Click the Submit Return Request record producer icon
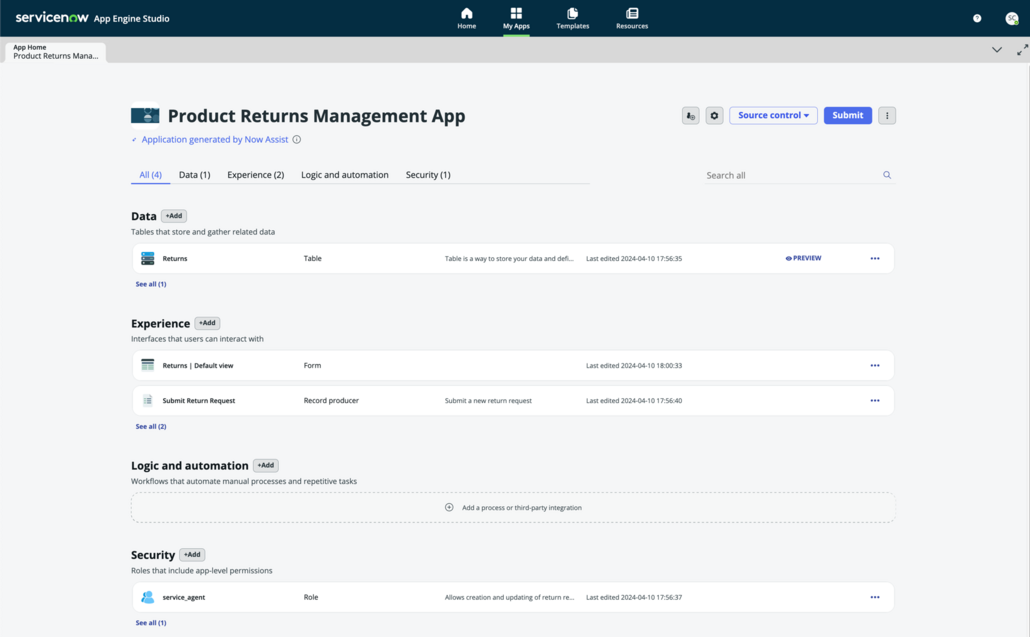This screenshot has height=637, width=1030. pos(148,401)
